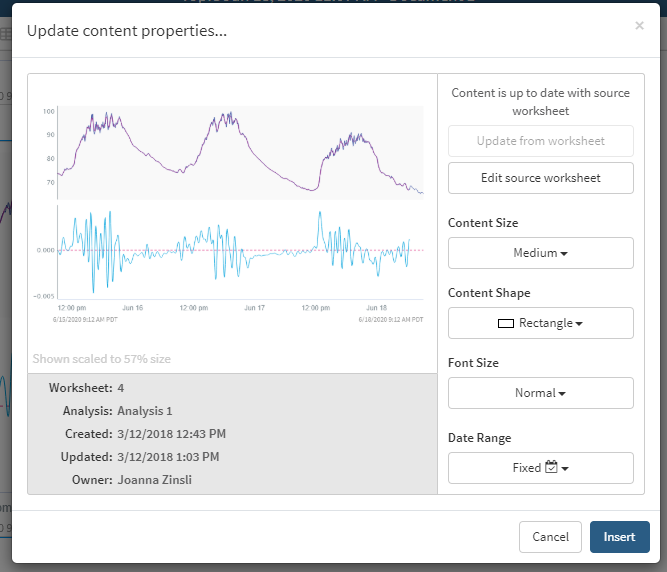The image size is (667, 572).
Task: Click Insert to add the content
Action: [619, 537]
